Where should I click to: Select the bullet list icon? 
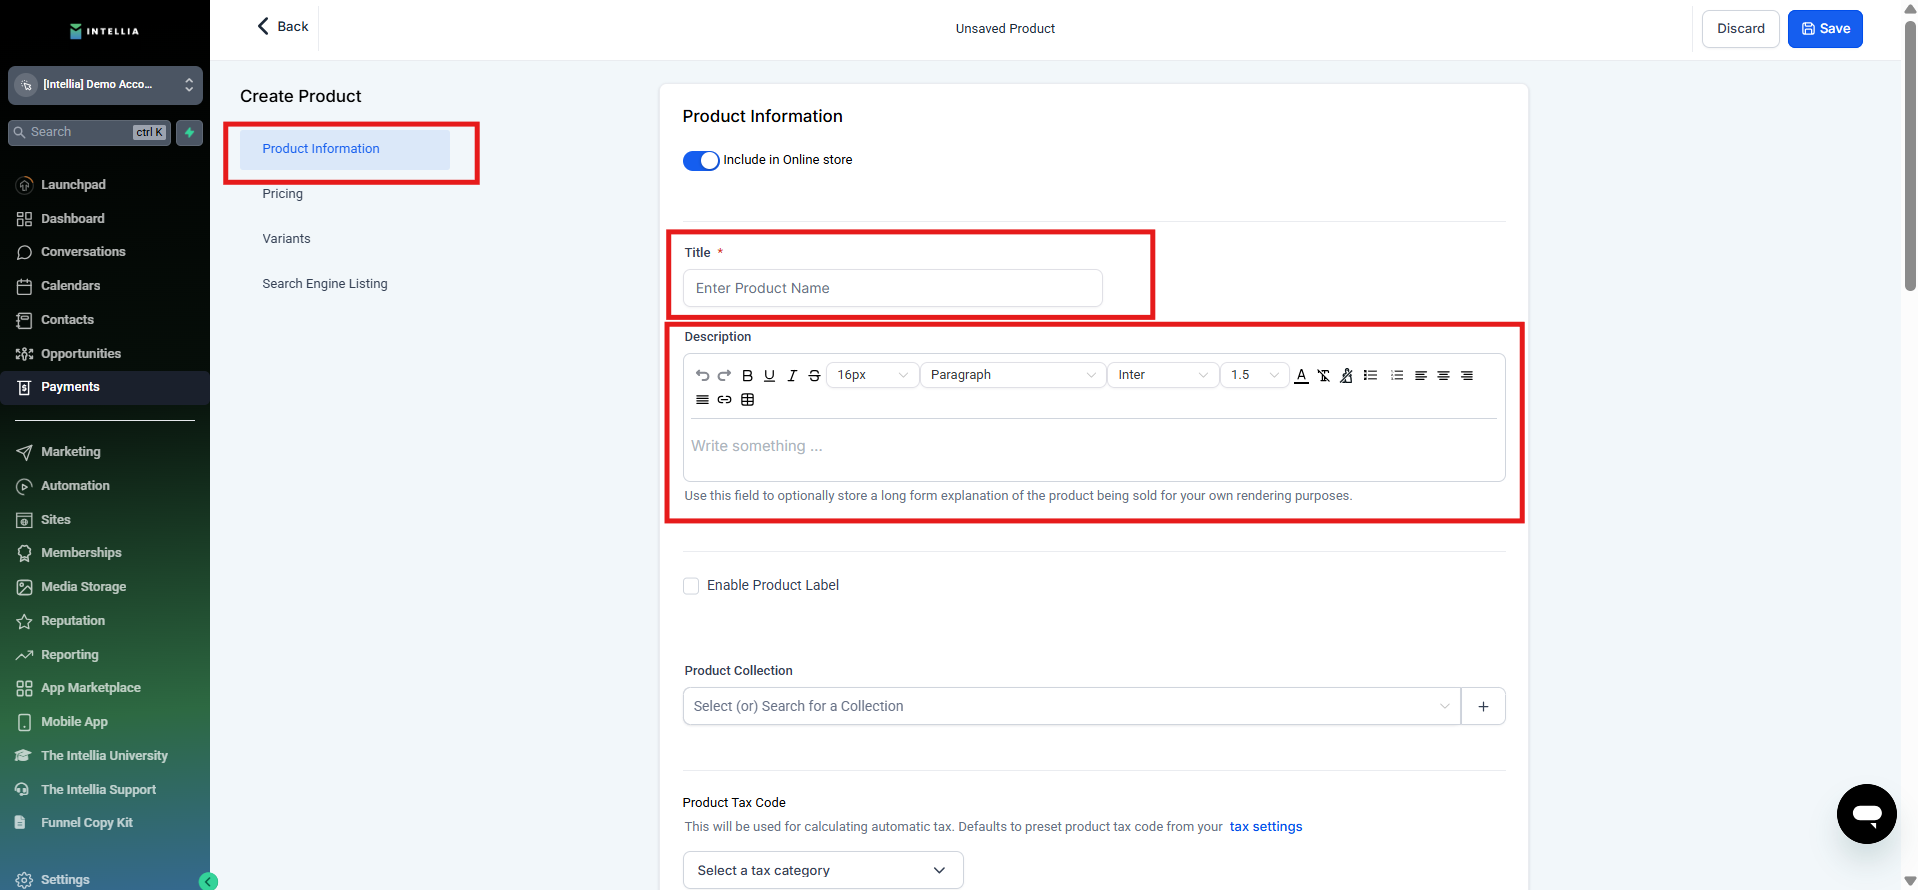click(x=1370, y=375)
